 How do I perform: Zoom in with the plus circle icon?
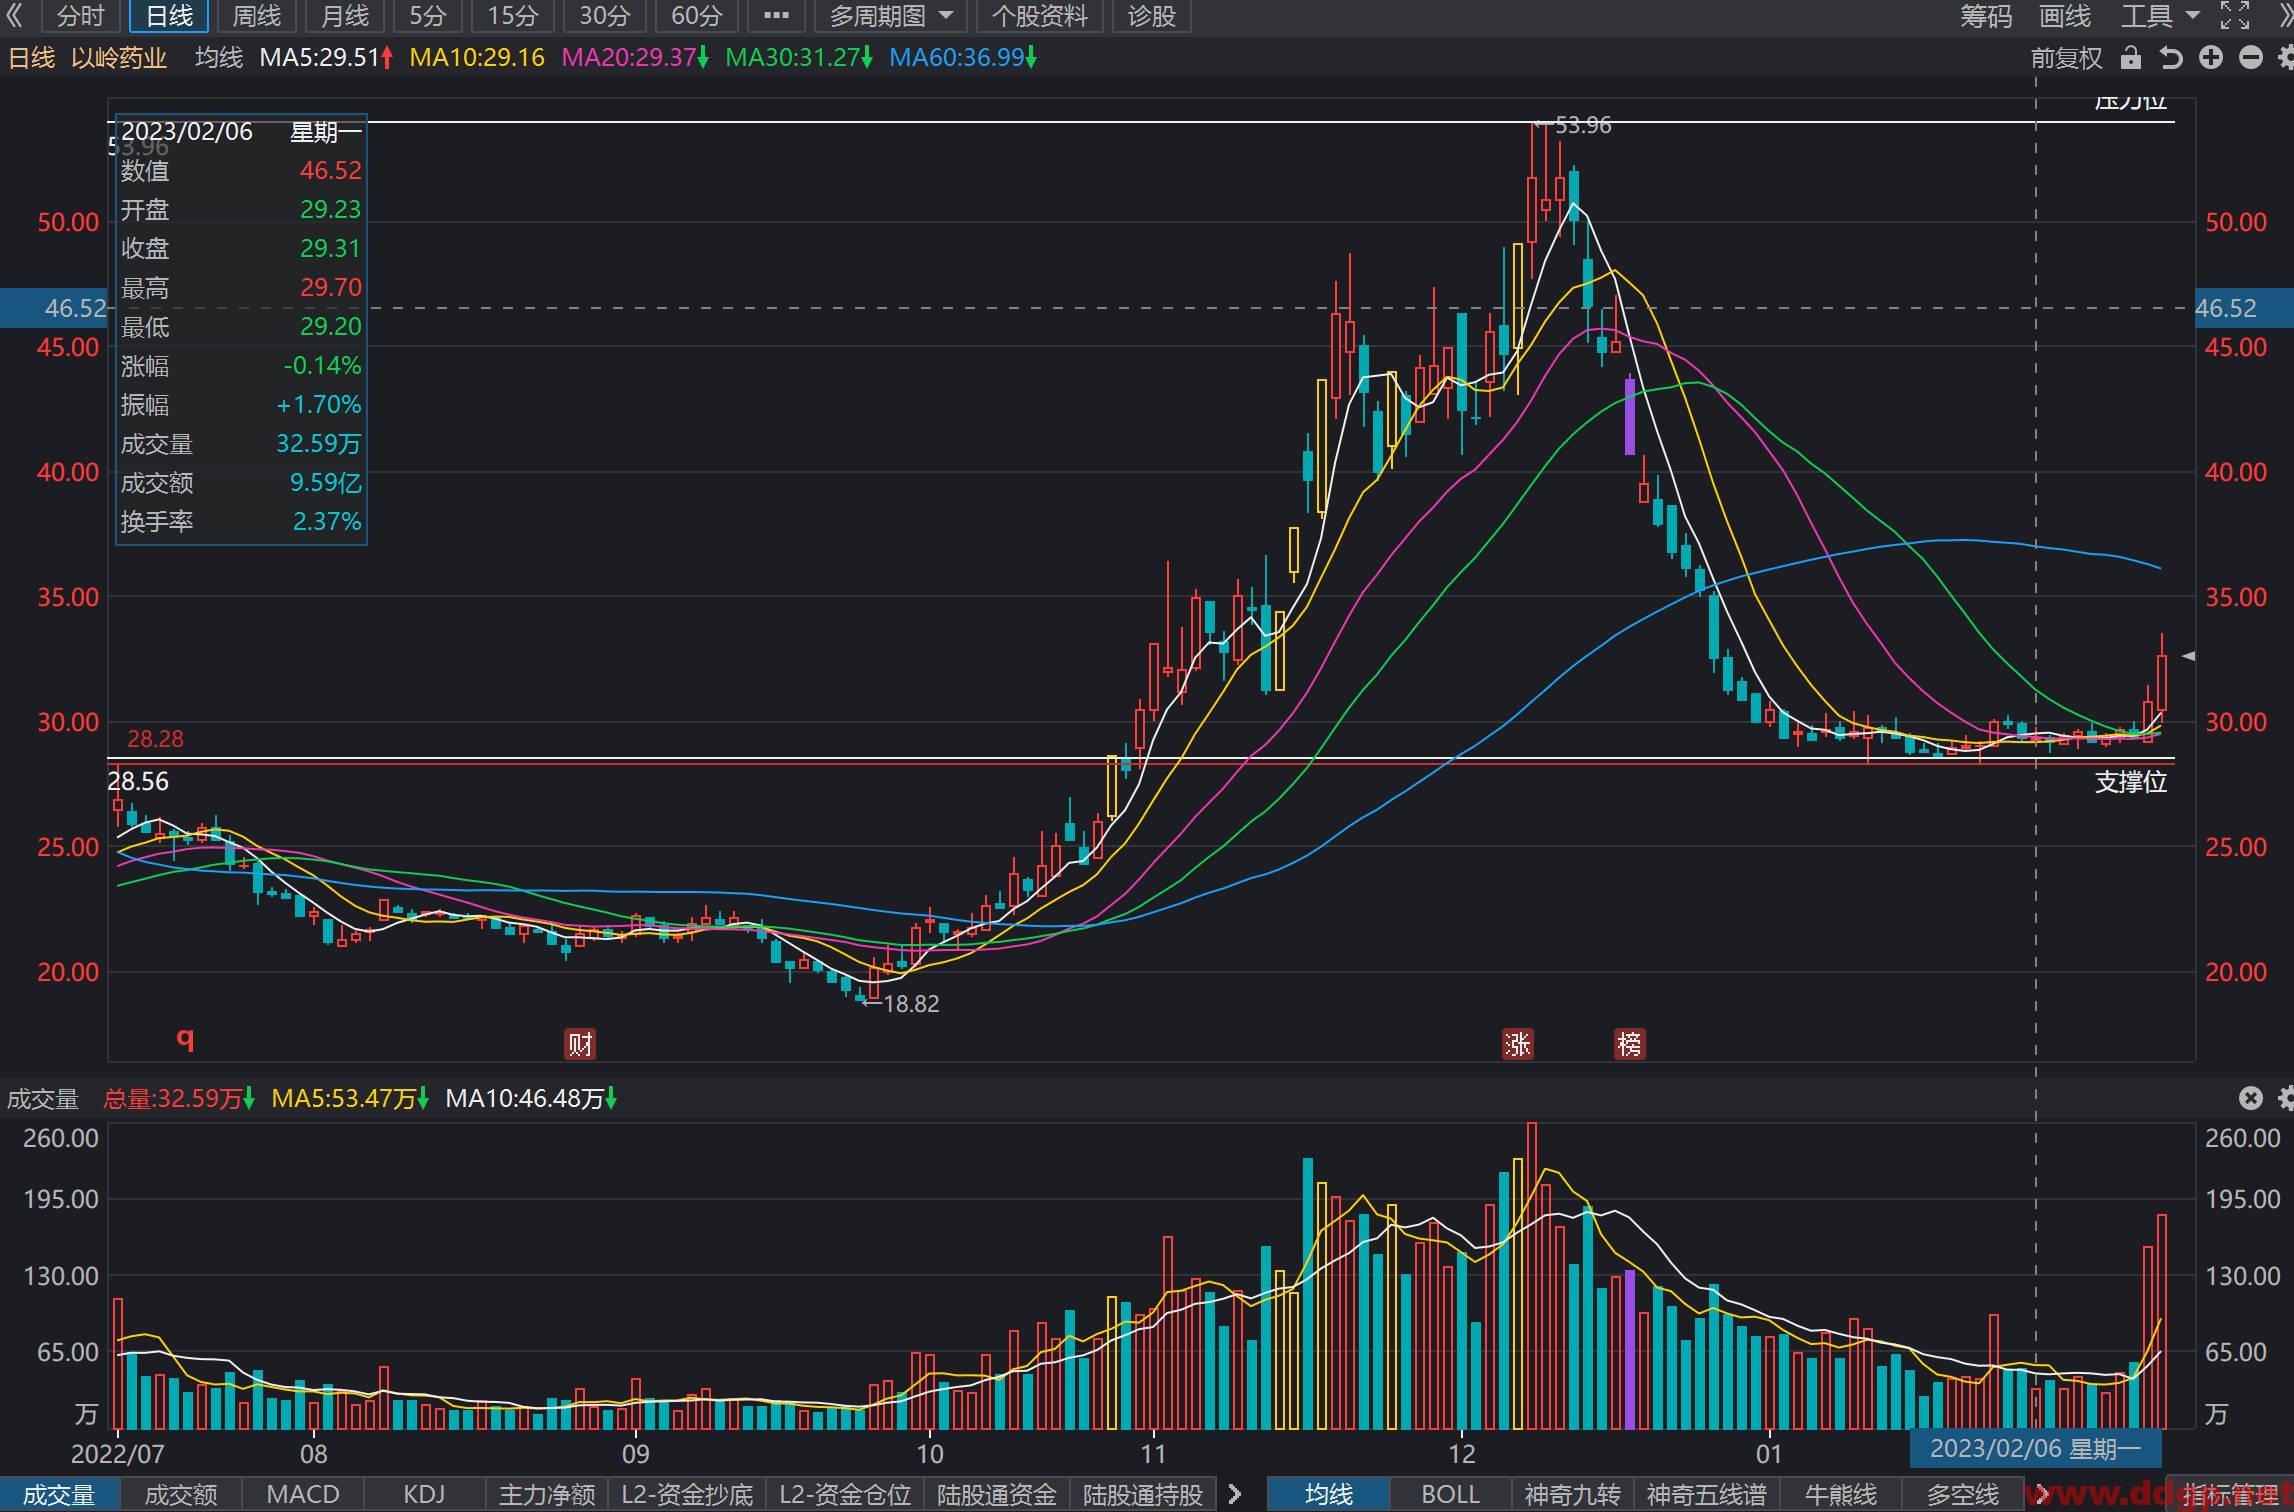point(2211,58)
